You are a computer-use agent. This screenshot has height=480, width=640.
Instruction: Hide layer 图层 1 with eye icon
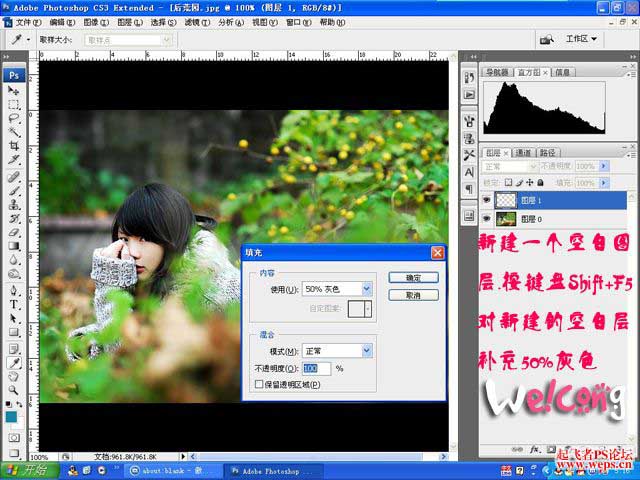click(x=486, y=200)
